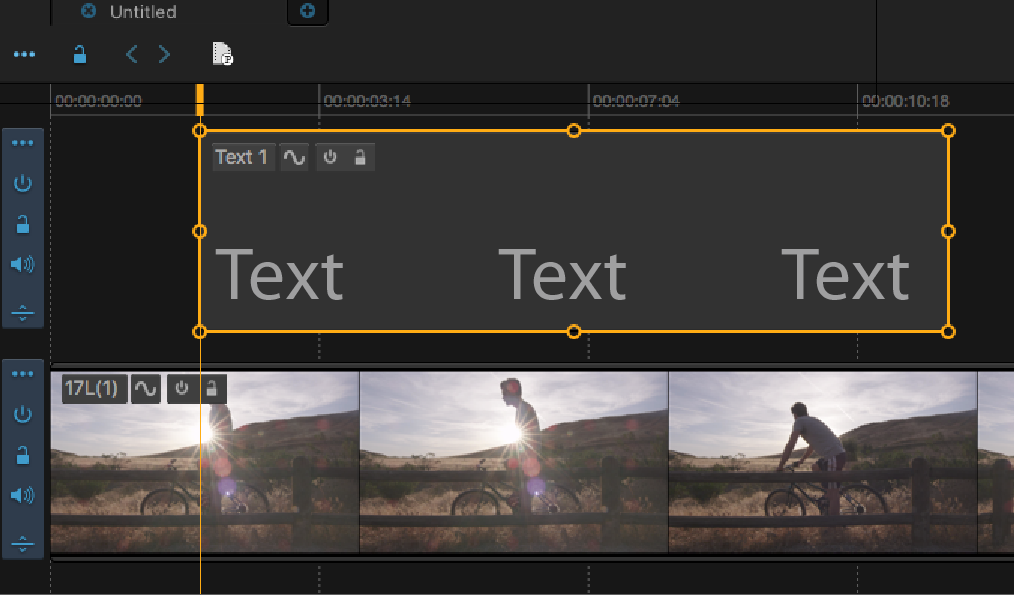This screenshot has height=595, width=1014.
Task: Click the bottom-left handle of Text 1 clip
Action: [x=200, y=332]
